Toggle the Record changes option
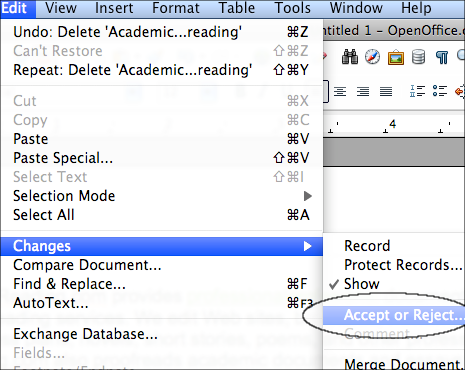Viewport: 465px width, 370px height. (367, 246)
